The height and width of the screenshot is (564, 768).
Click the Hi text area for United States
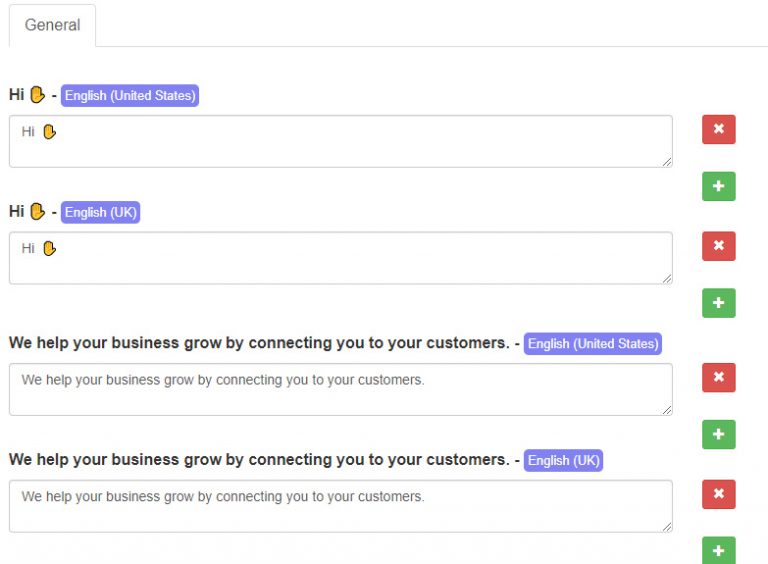[340, 141]
